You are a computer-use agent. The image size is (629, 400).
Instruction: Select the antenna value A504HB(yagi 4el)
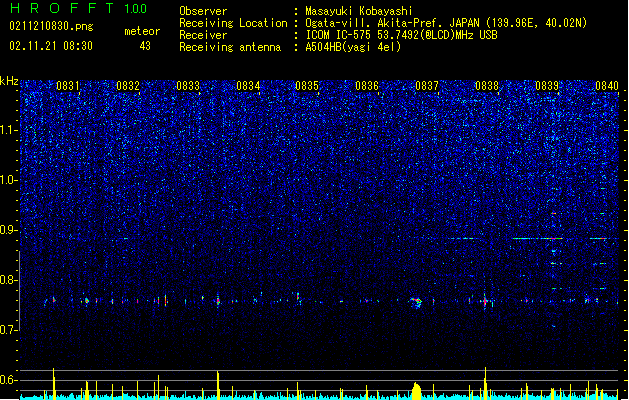pyautogui.click(x=353, y=47)
